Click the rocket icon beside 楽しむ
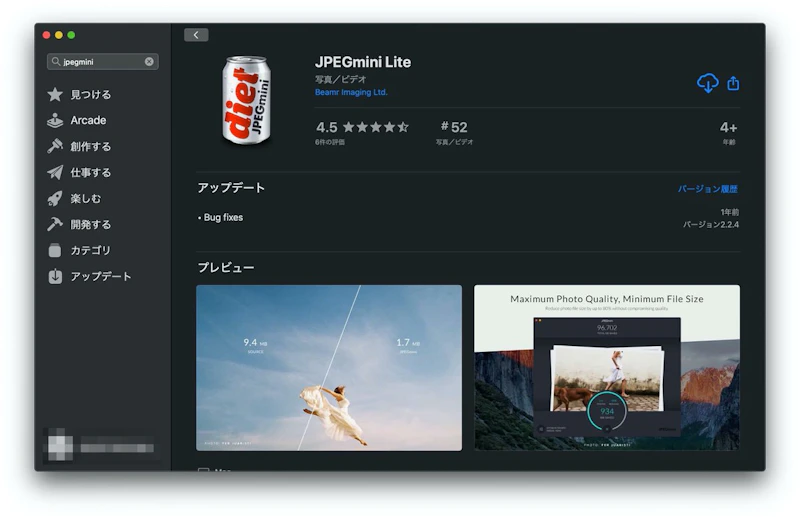 55,198
